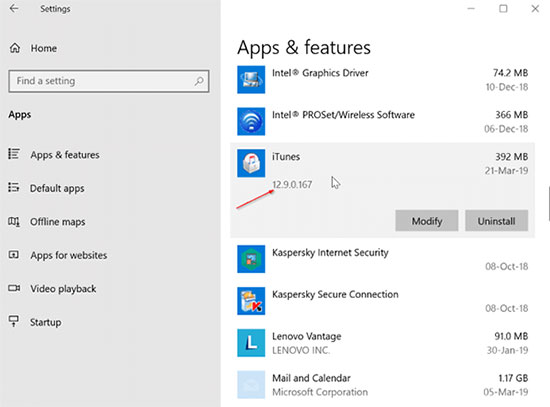Click the Video playback camera icon
550x407 pixels.
click(x=14, y=288)
